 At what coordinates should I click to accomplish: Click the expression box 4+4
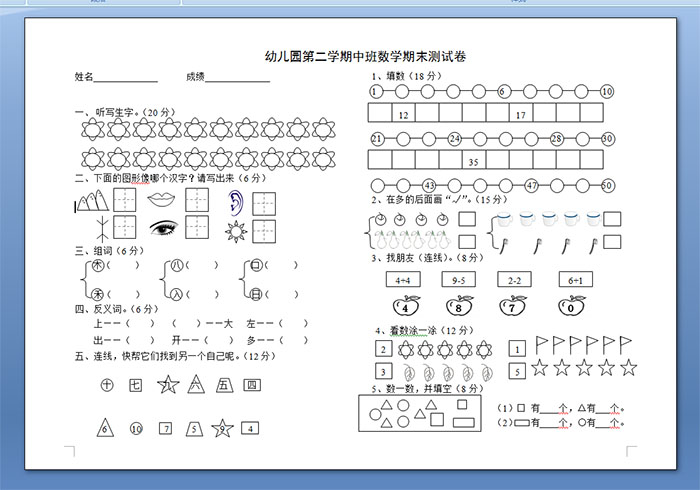click(403, 280)
